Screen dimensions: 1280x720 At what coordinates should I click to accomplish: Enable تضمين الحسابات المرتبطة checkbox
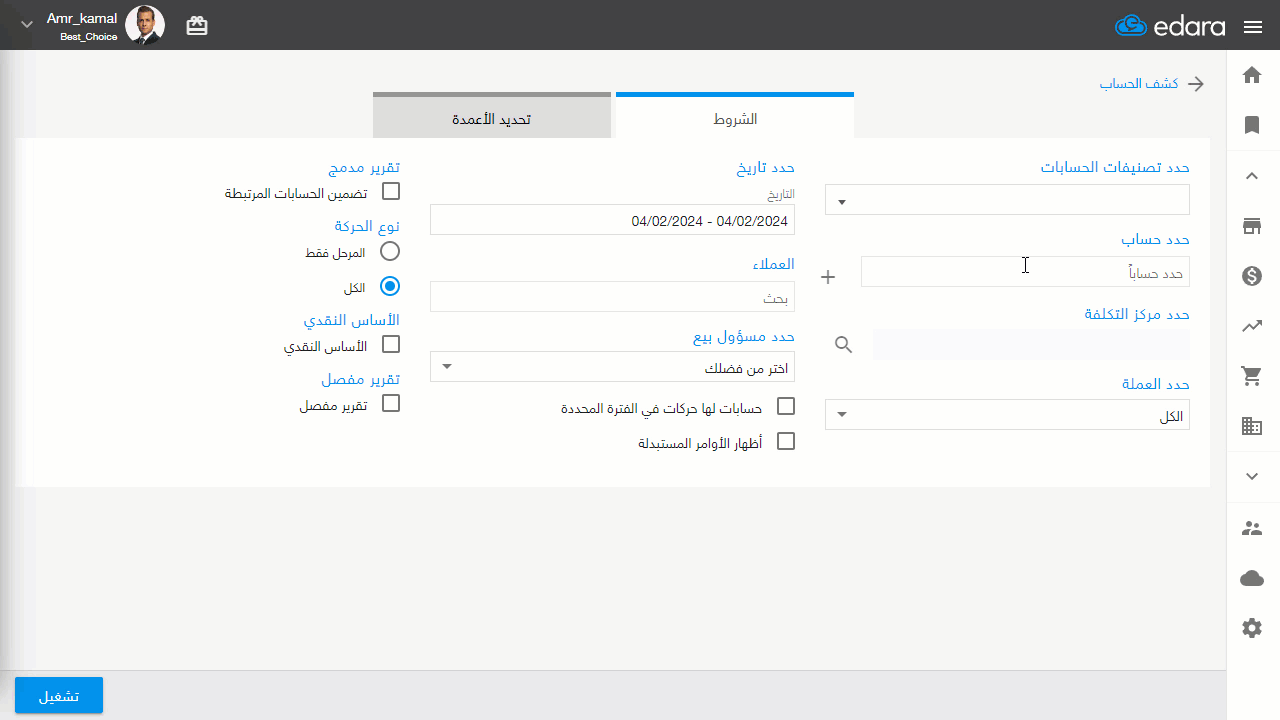pos(391,191)
